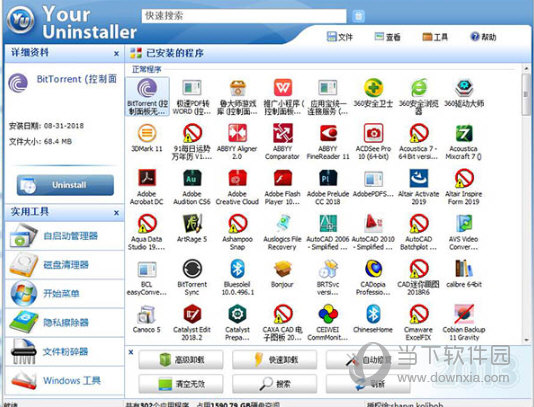
Task: Close the 实用工具 panel
Action: tap(116, 213)
